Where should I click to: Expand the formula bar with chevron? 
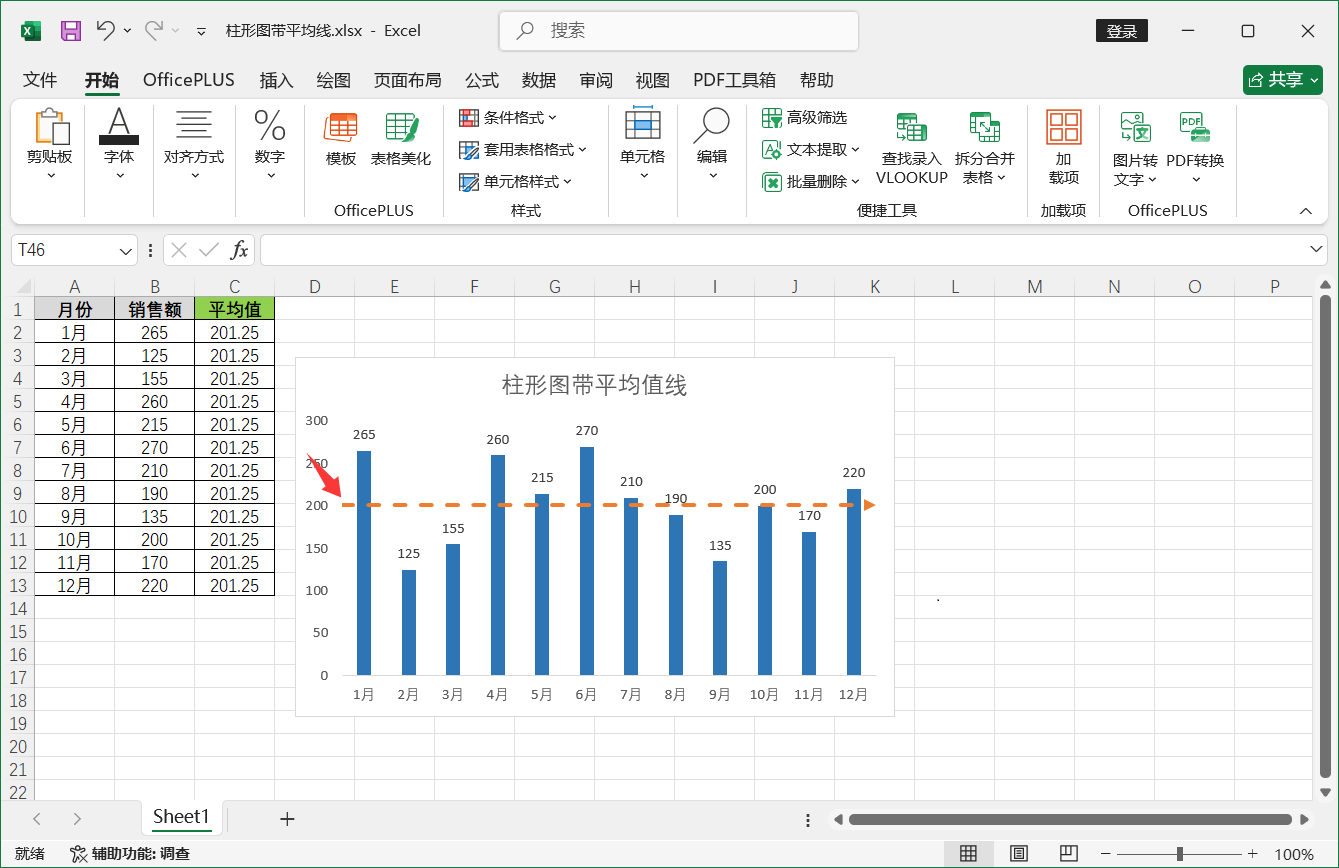coord(1317,249)
